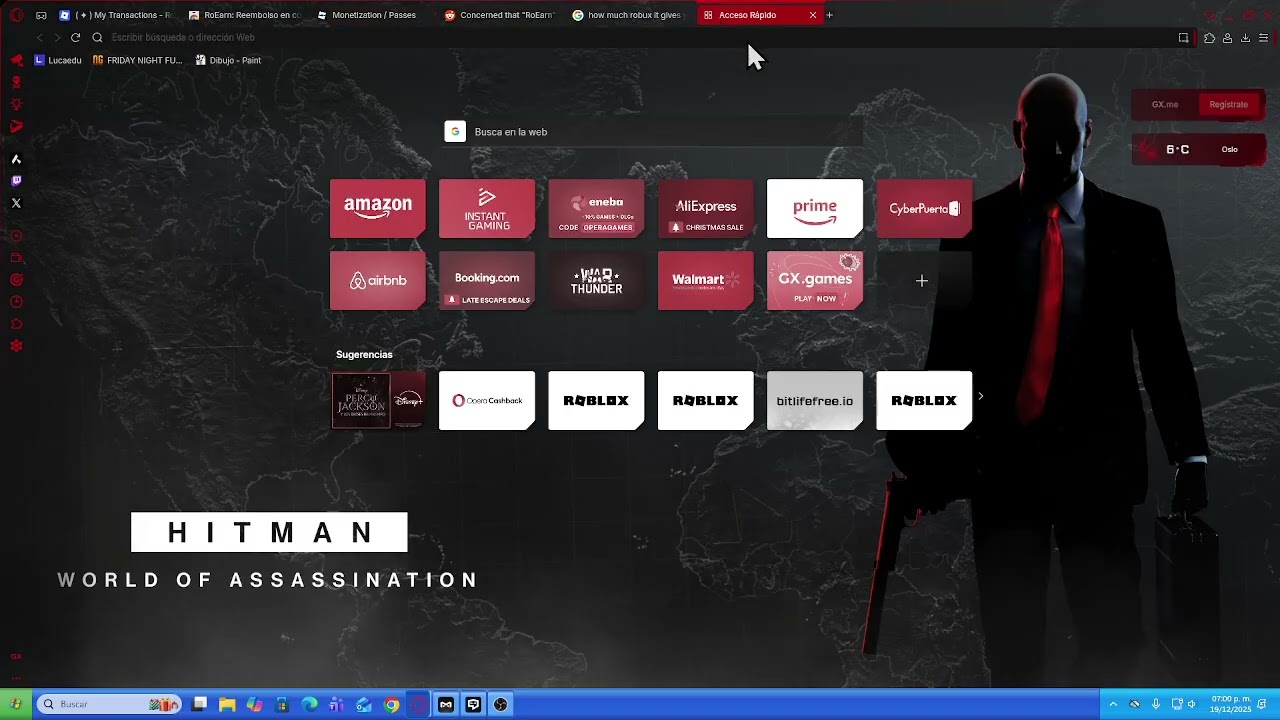The width and height of the screenshot is (1280, 720).
Task: Open the GX.games speed dial tile
Action: [815, 281]
